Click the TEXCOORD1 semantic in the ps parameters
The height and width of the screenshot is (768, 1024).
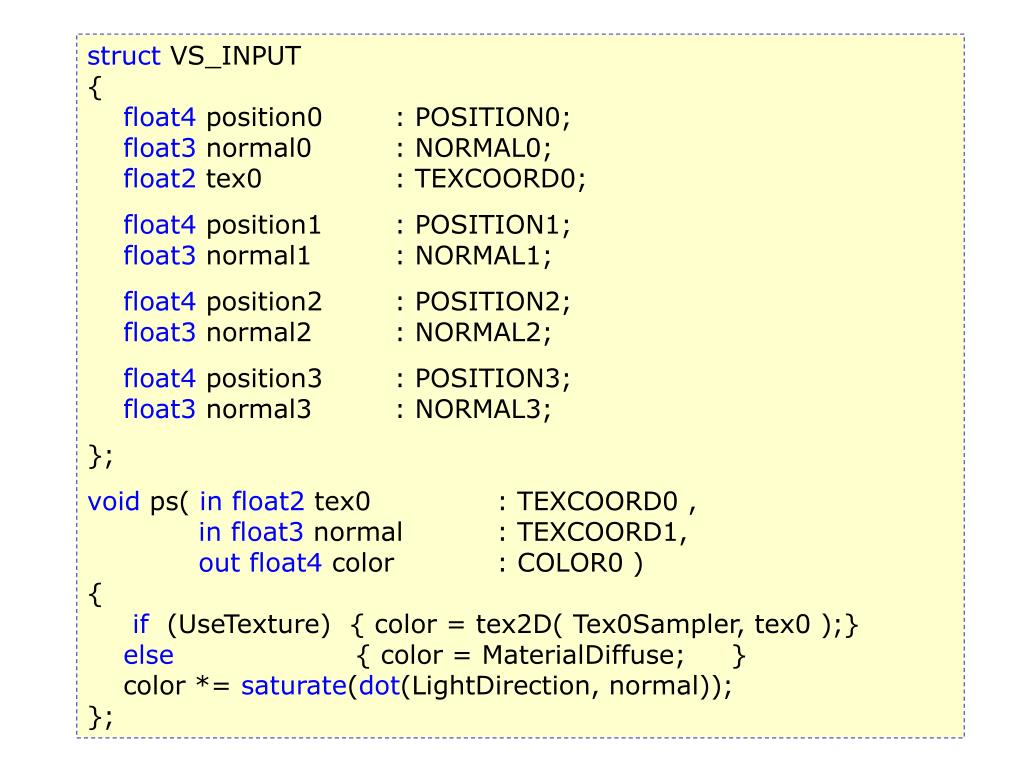597,532
